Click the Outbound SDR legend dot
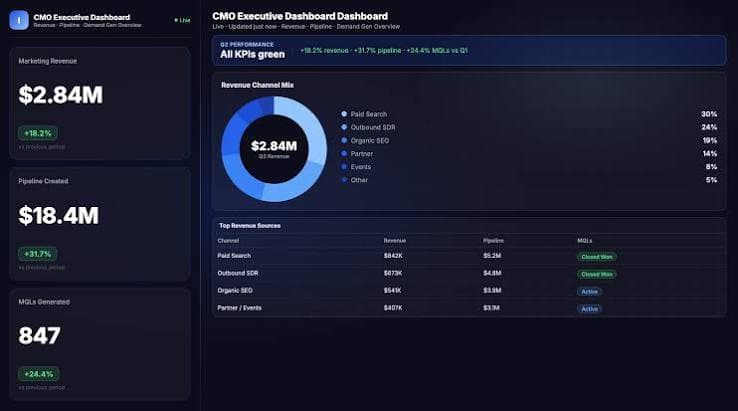The width and height of the screenshot is (738, 411). pyautogui.click(x=344, y=127)
